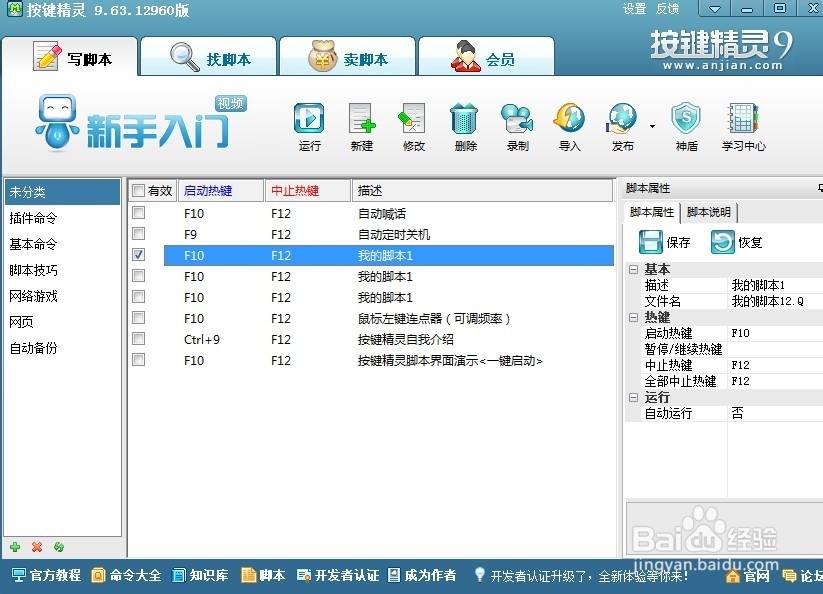Click the green refresh category icon
Screen dimensions: 823x594
(59, 547)
